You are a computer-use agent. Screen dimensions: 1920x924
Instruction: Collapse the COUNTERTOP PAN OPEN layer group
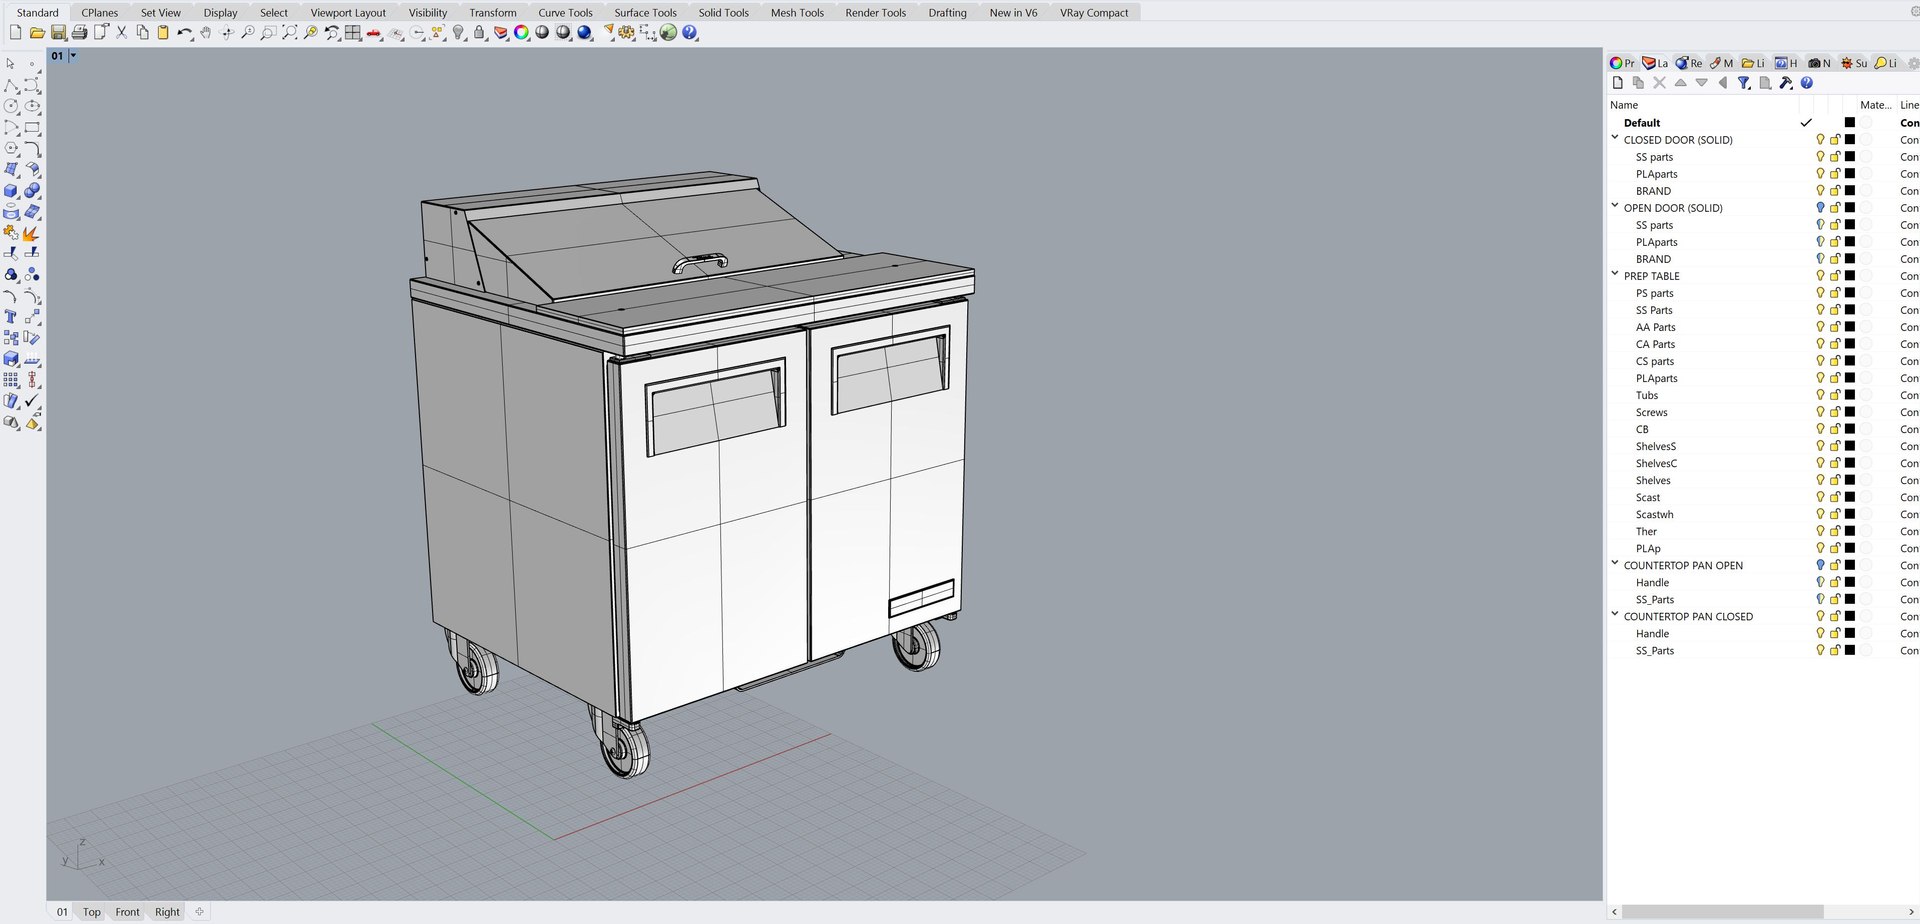click(x=1615, y=563)
